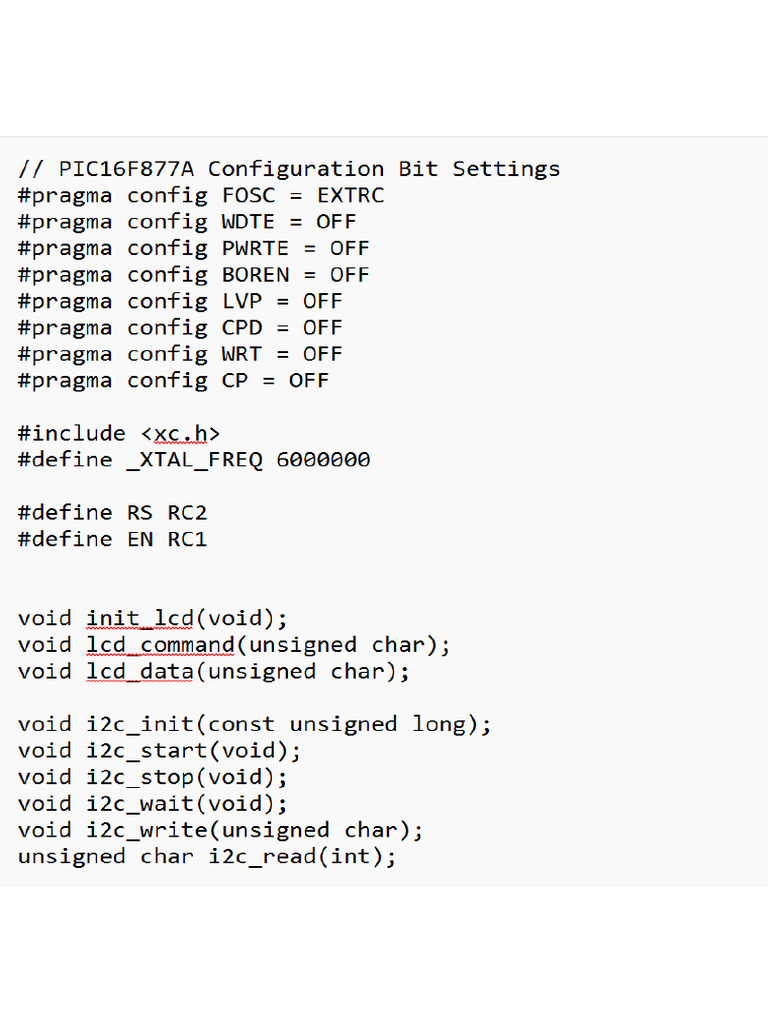Click the FOSC = EXTRC pragma line
This screenshot has height=1024, width=768.
201,195
